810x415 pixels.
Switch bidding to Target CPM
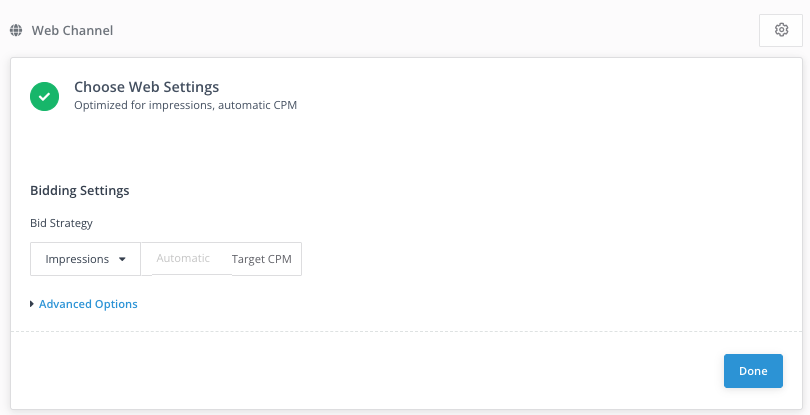[261, 259]
